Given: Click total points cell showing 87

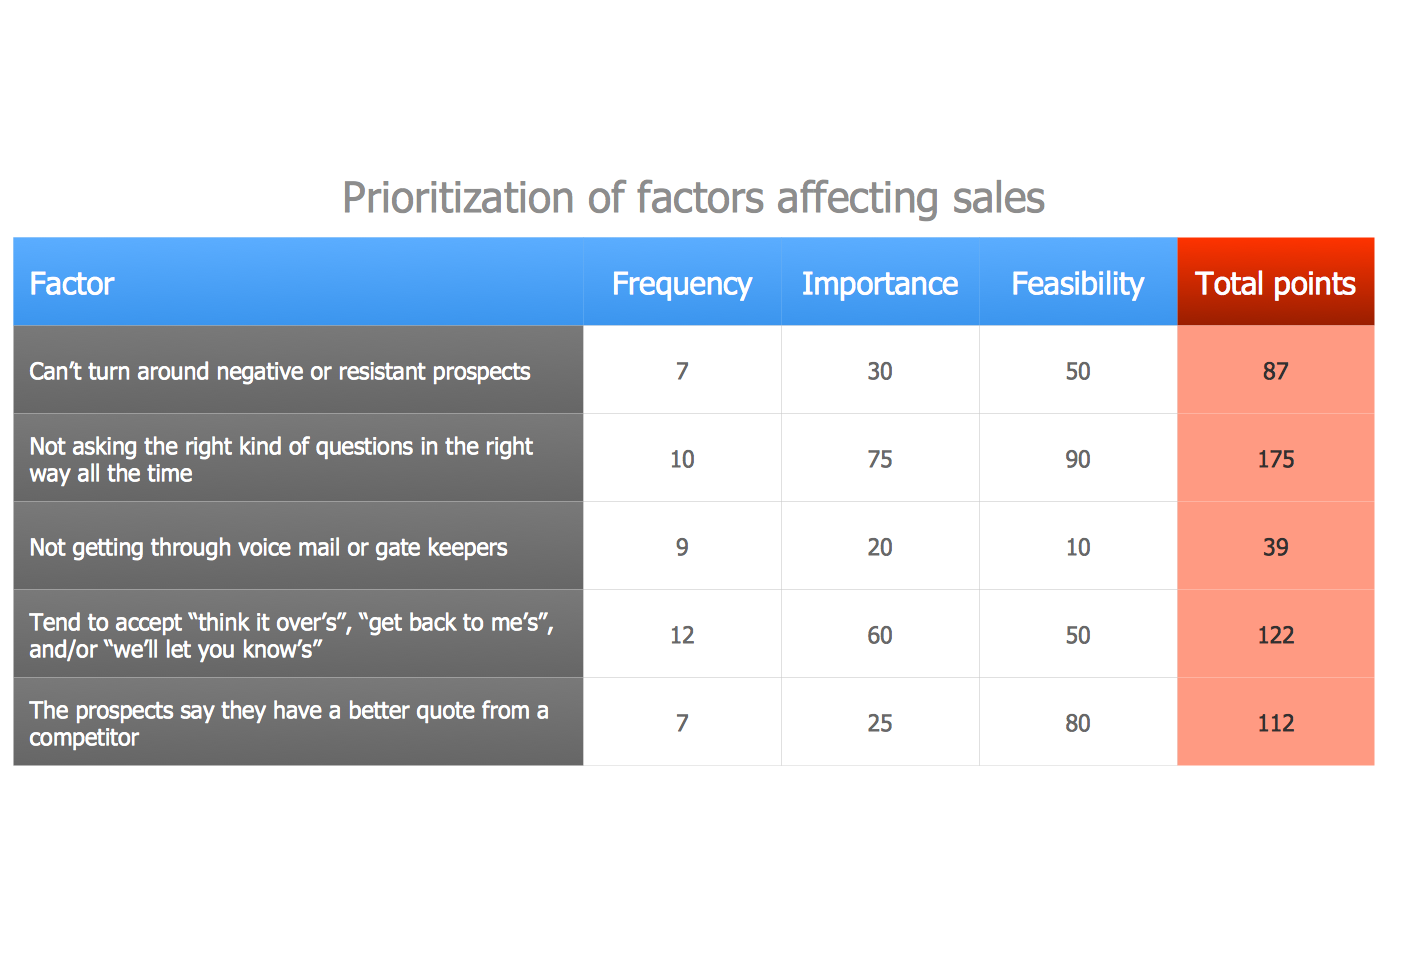Looking at the screenshot, I should (x=1275, y=371).
